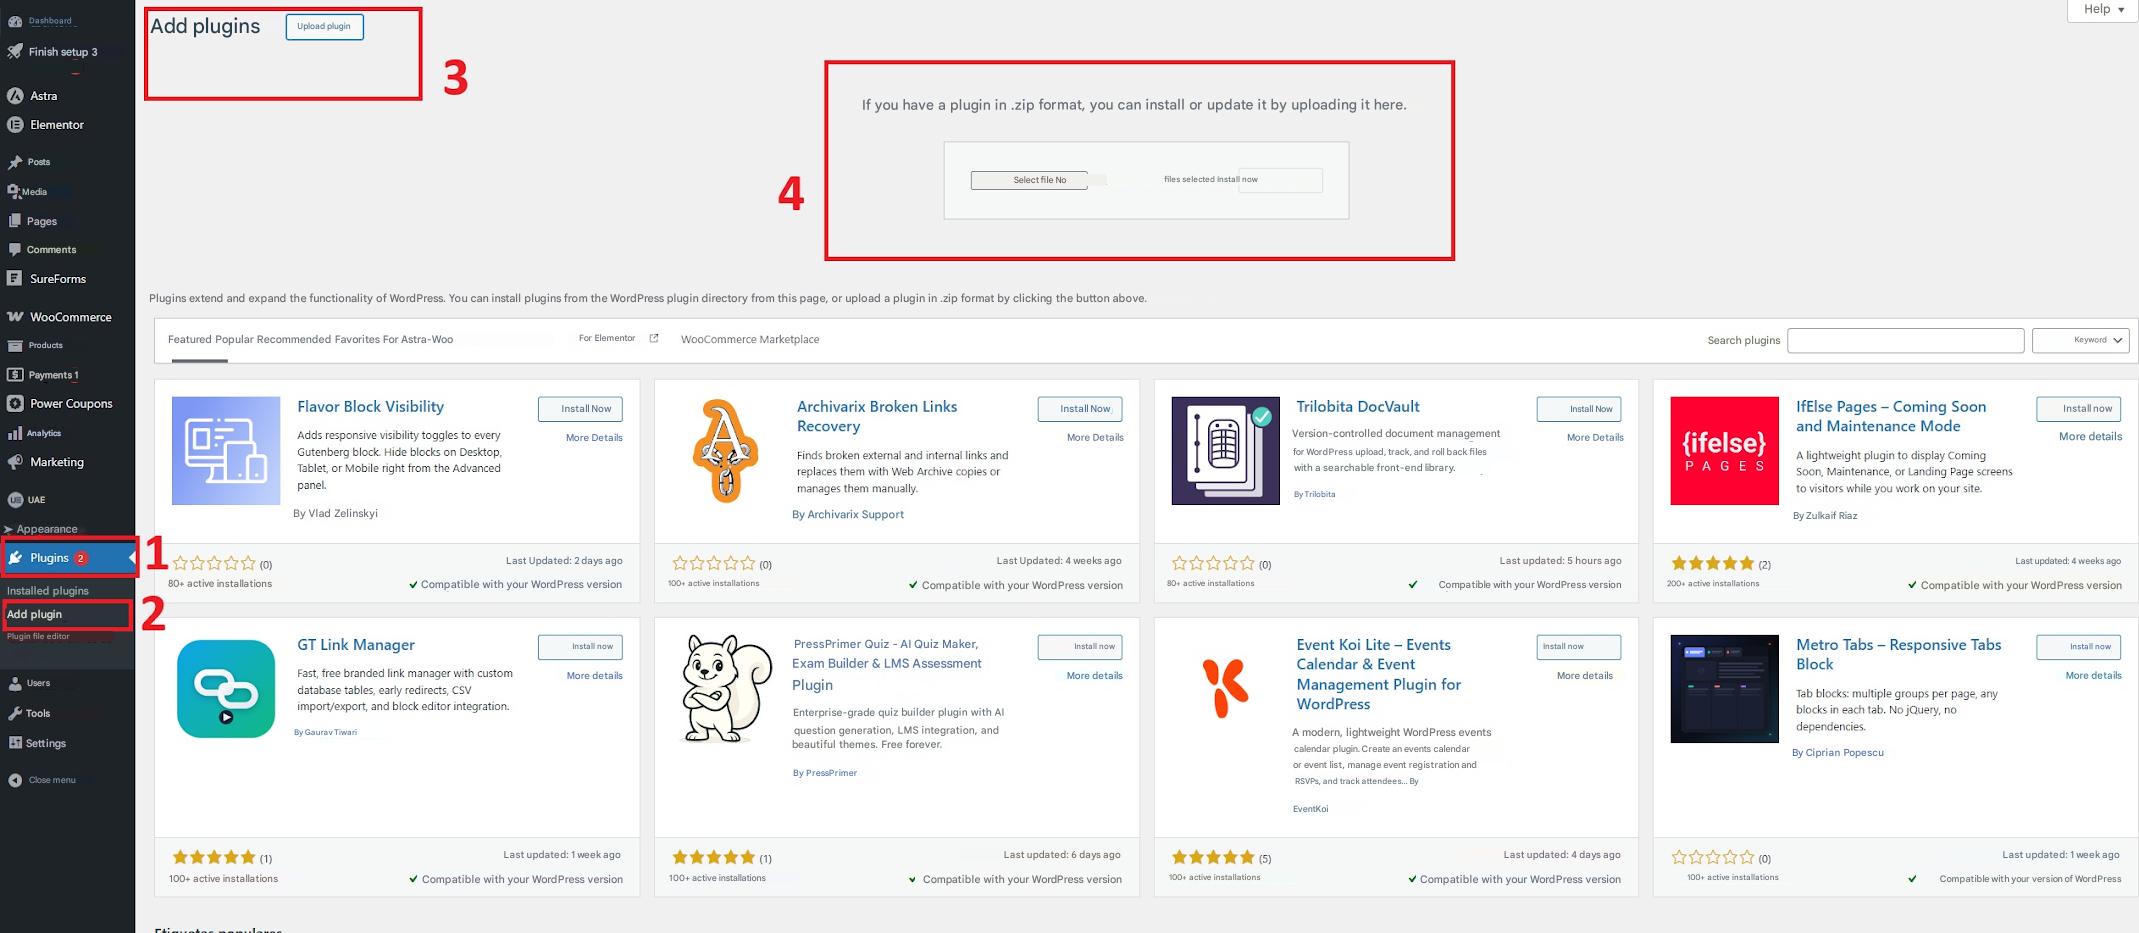Image resolution: width=2139 pixels, height=933 pixels.
Task: Expand the Help dropdown tab
Action: click(x=2103, y=10)
